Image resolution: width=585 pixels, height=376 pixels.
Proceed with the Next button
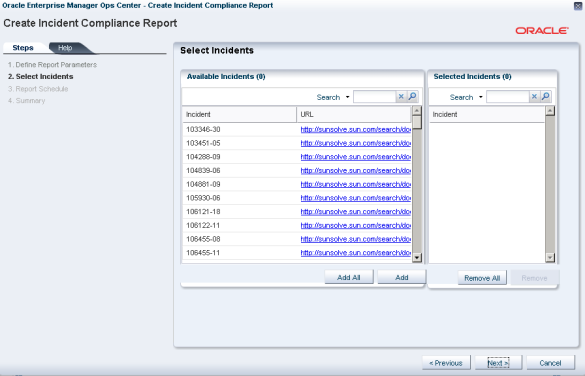pyautogui.click(x=498, y=363)
